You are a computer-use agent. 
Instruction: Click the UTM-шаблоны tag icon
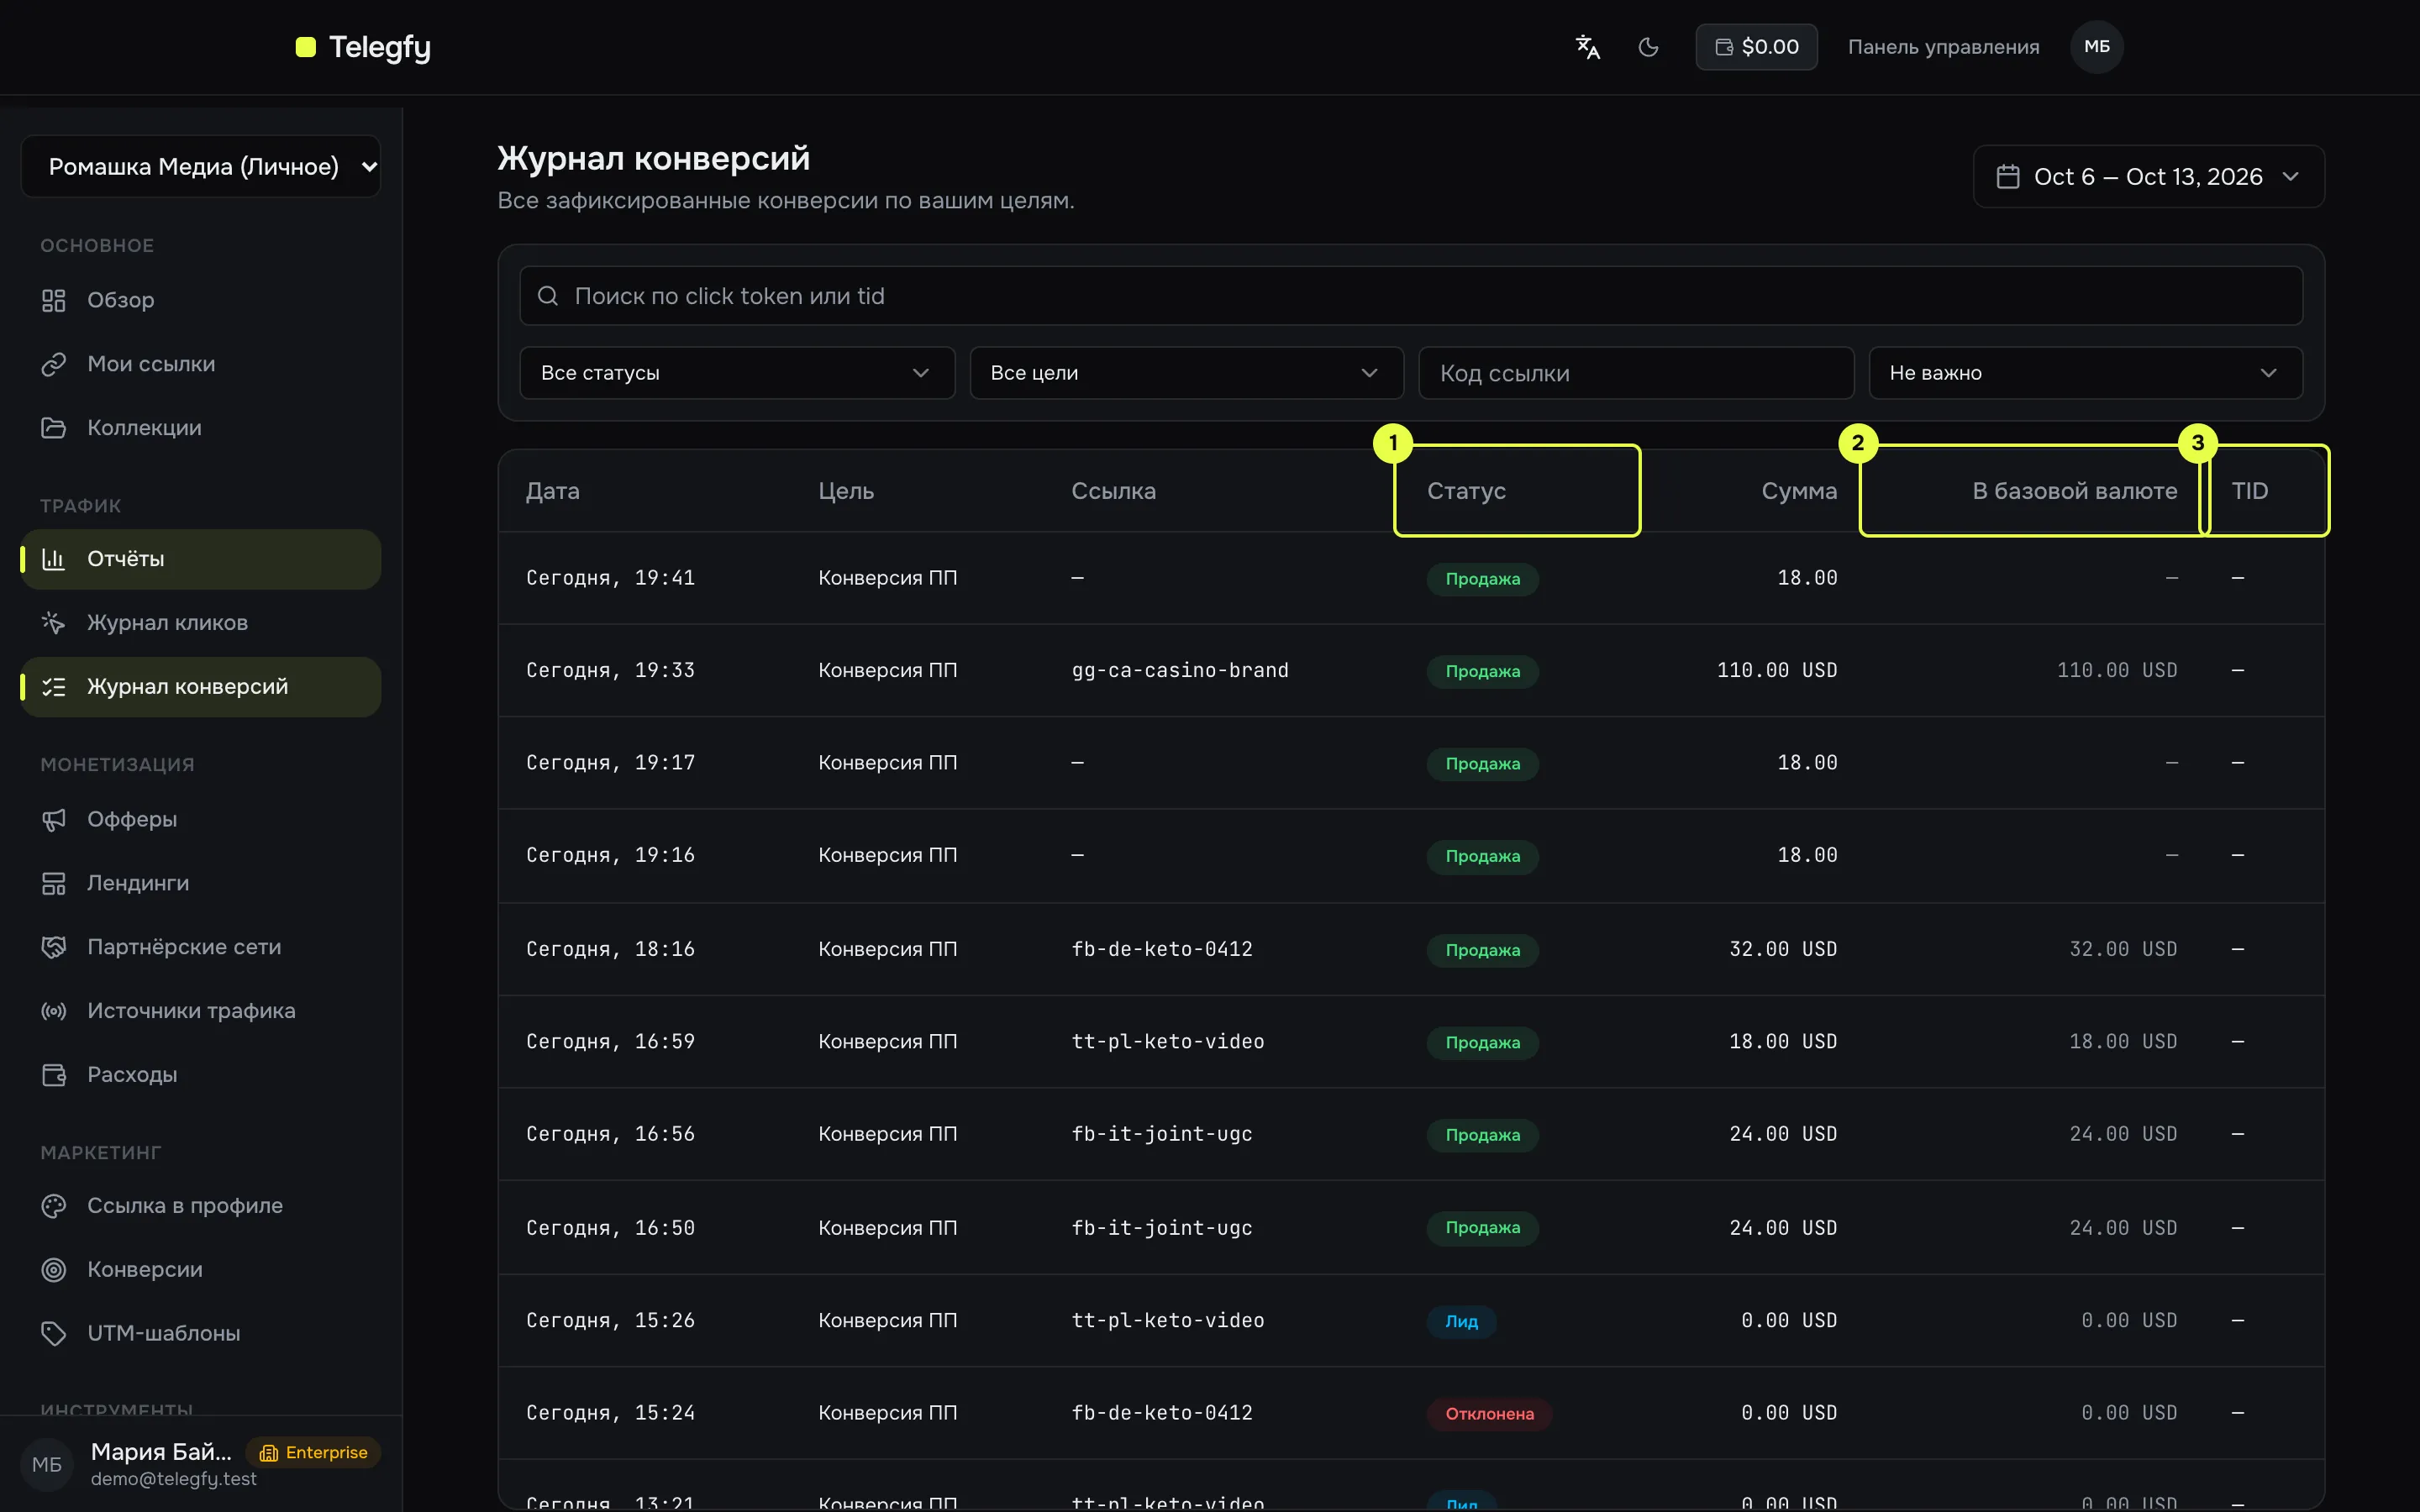tap(54, 1334)
